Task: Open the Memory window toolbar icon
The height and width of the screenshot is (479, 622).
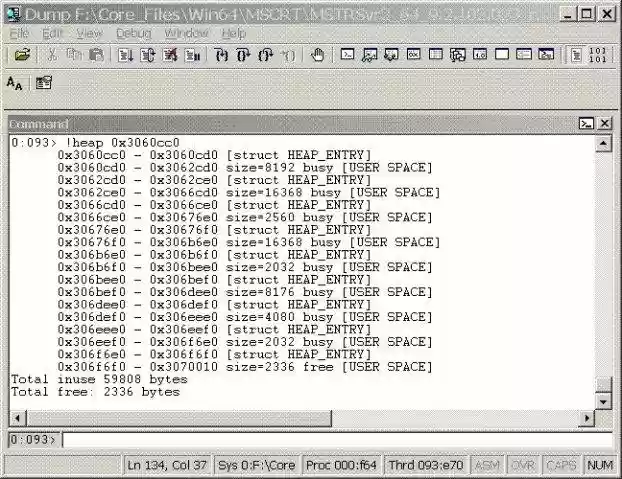Action: [436, 54]
